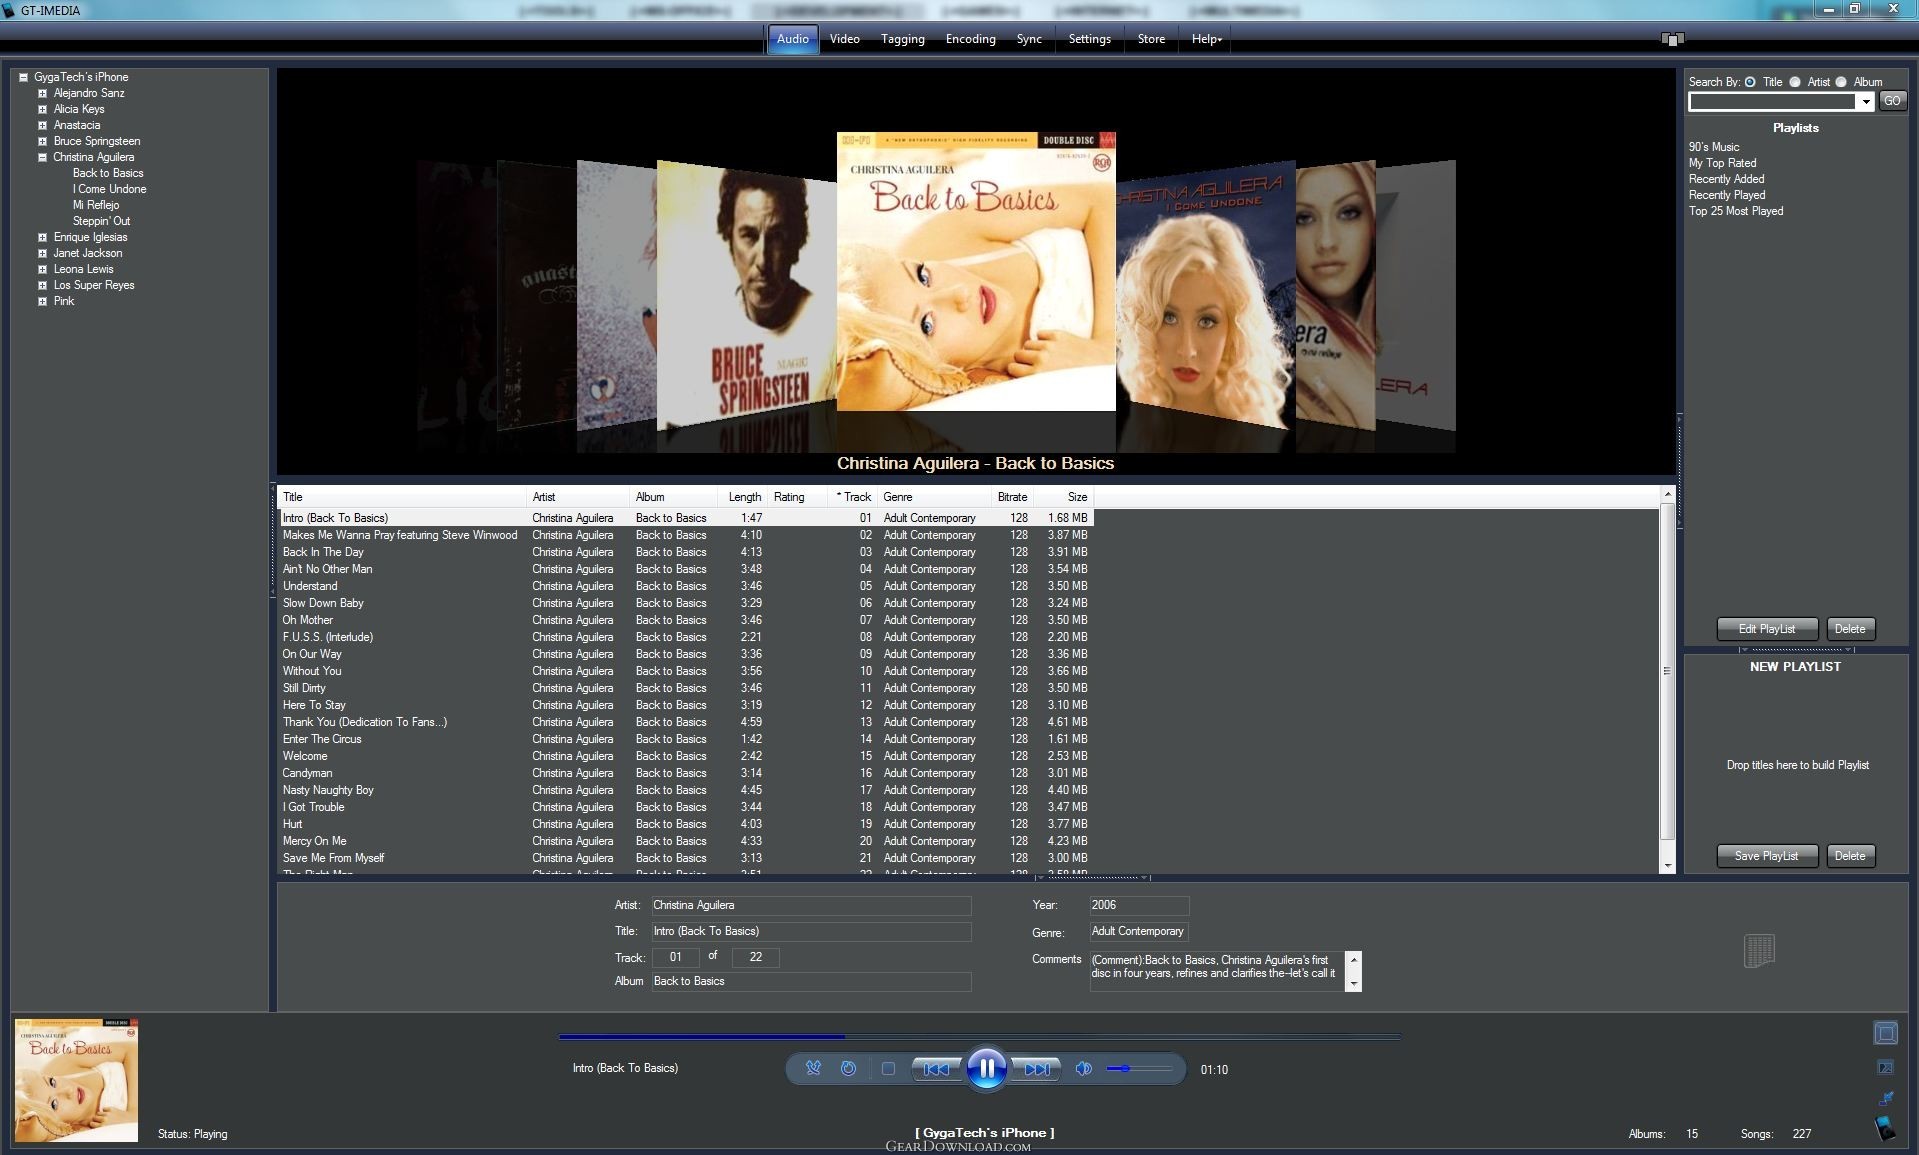Pause the currently playing track
This screenshot has width=1919, height=1155.
click(x=986, y=1069)
